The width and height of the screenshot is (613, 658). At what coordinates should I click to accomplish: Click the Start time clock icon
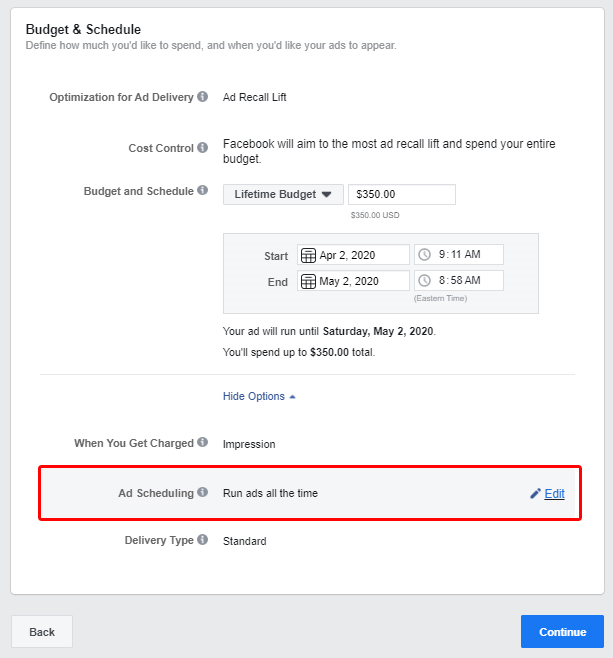pos(424,255)
